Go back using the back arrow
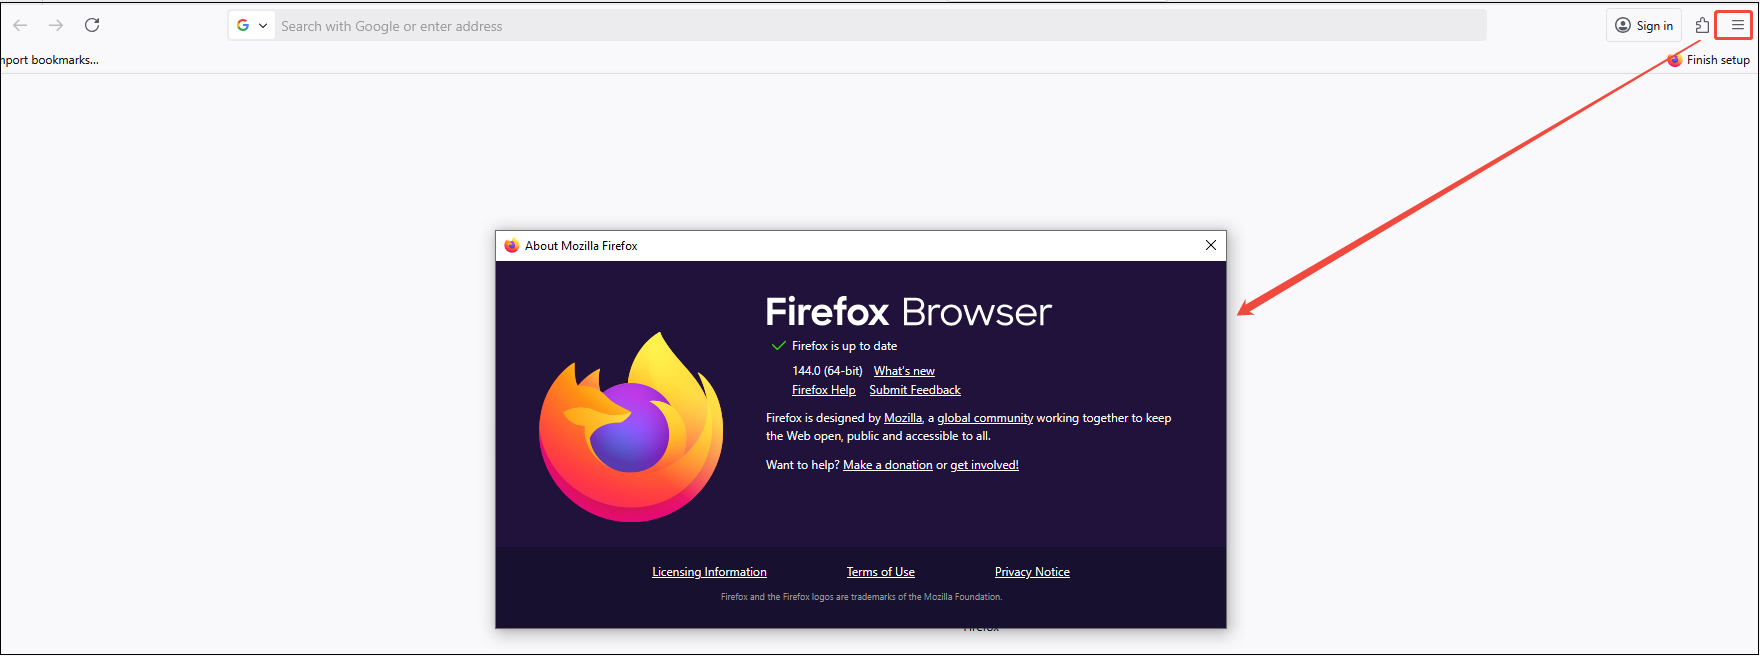The width and height of the screenshot is (1760, 656). [20, 25]
